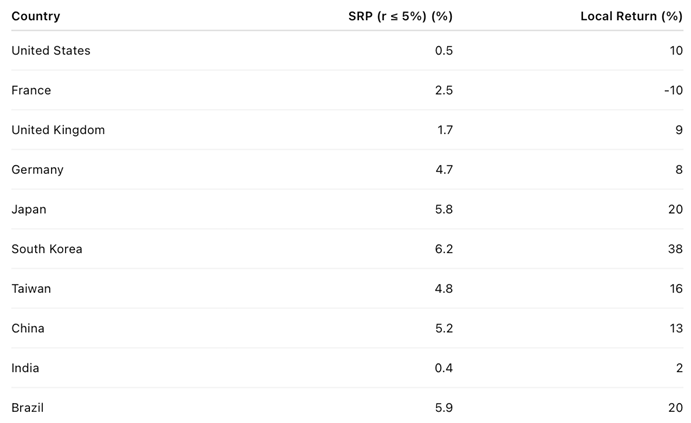691x423 pixels.
Task: Select the United States row label
Action: tap(51, 51)
